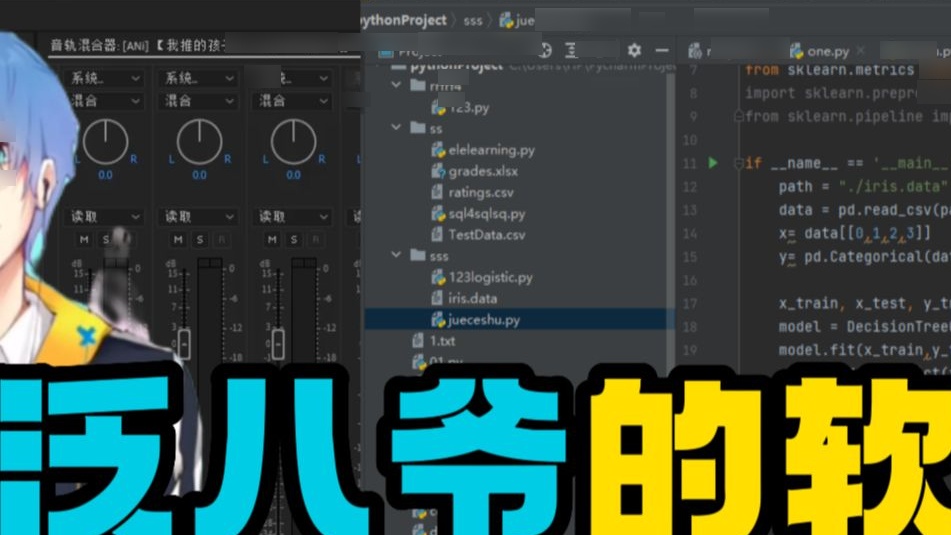Click second track's 0.0 pan value
The image size is (951, 535).
pyautogui.click(x=199, y=175)
